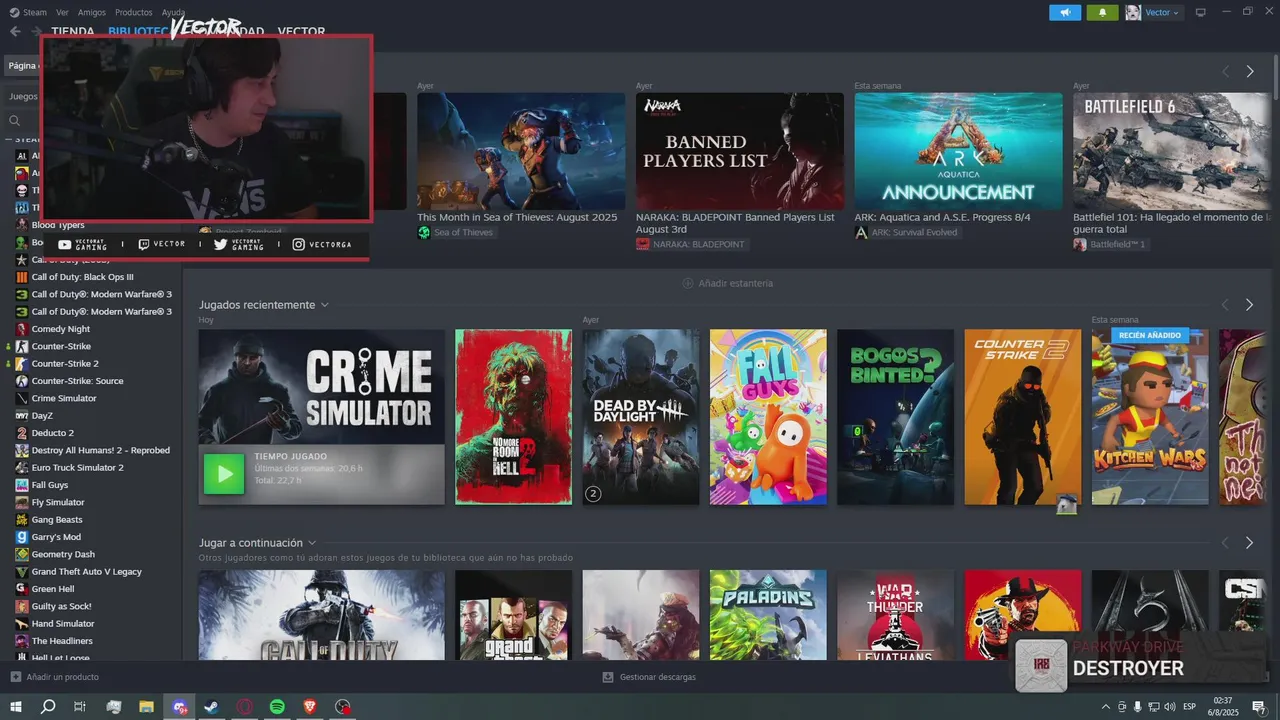Open the Sea of Thieves game tag link
The width and height of the screenshot is (1280, 720).
click(457, 232)
